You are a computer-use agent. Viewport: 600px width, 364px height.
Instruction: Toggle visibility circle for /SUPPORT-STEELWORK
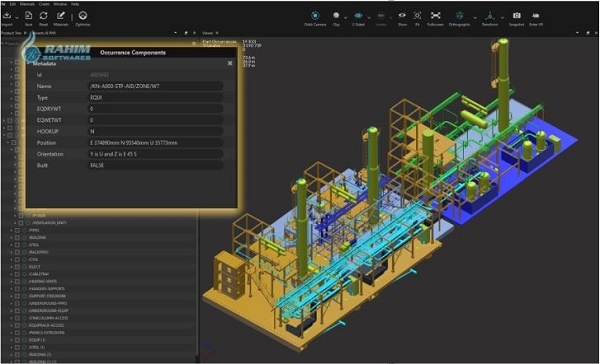tap(24, 296)
